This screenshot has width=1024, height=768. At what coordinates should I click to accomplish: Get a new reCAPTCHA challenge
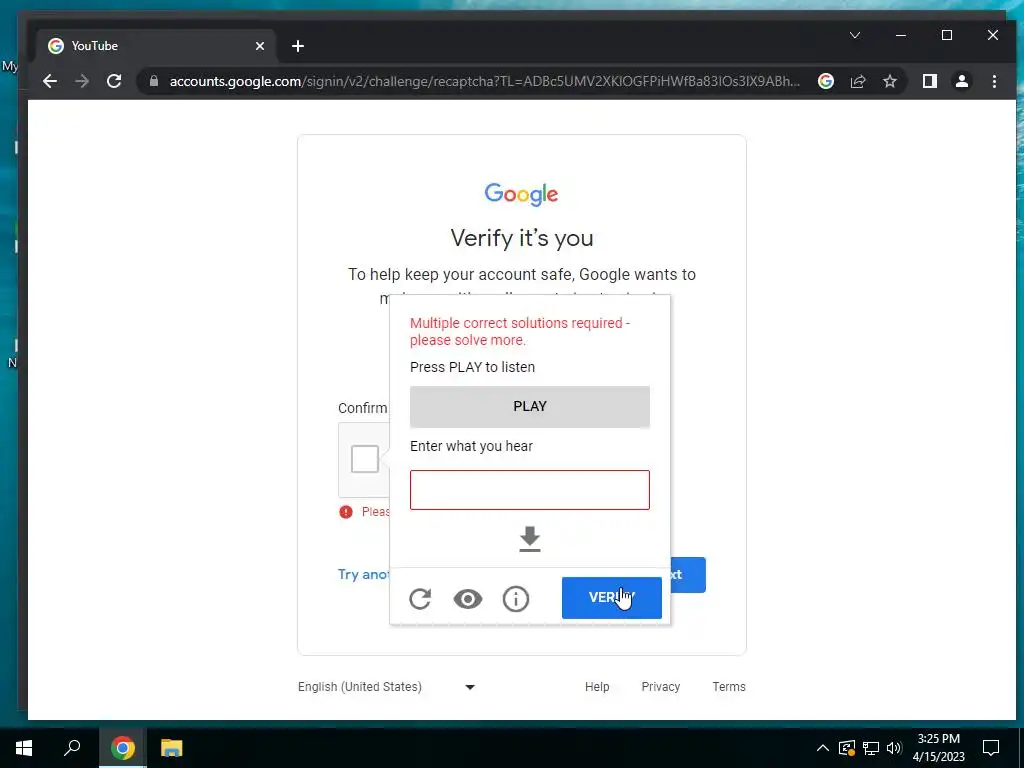point(420,599)
